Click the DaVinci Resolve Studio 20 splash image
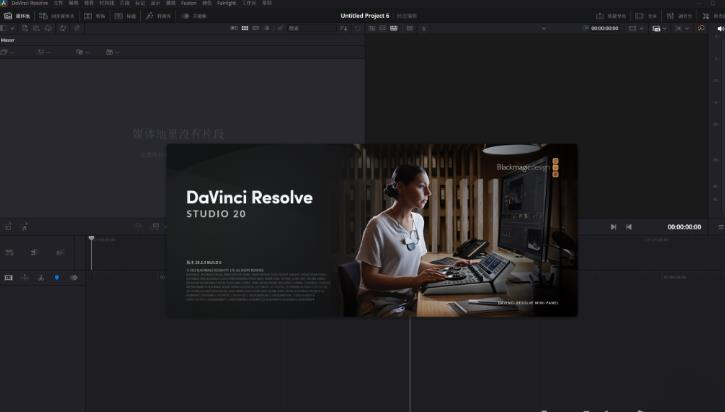The height and width of the screenshot is (412, 725). pos(372,230)
